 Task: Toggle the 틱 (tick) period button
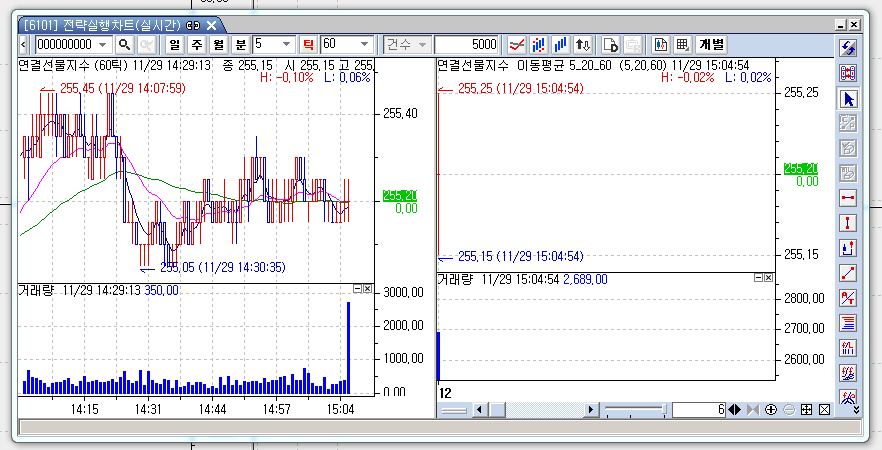(308, 45)
